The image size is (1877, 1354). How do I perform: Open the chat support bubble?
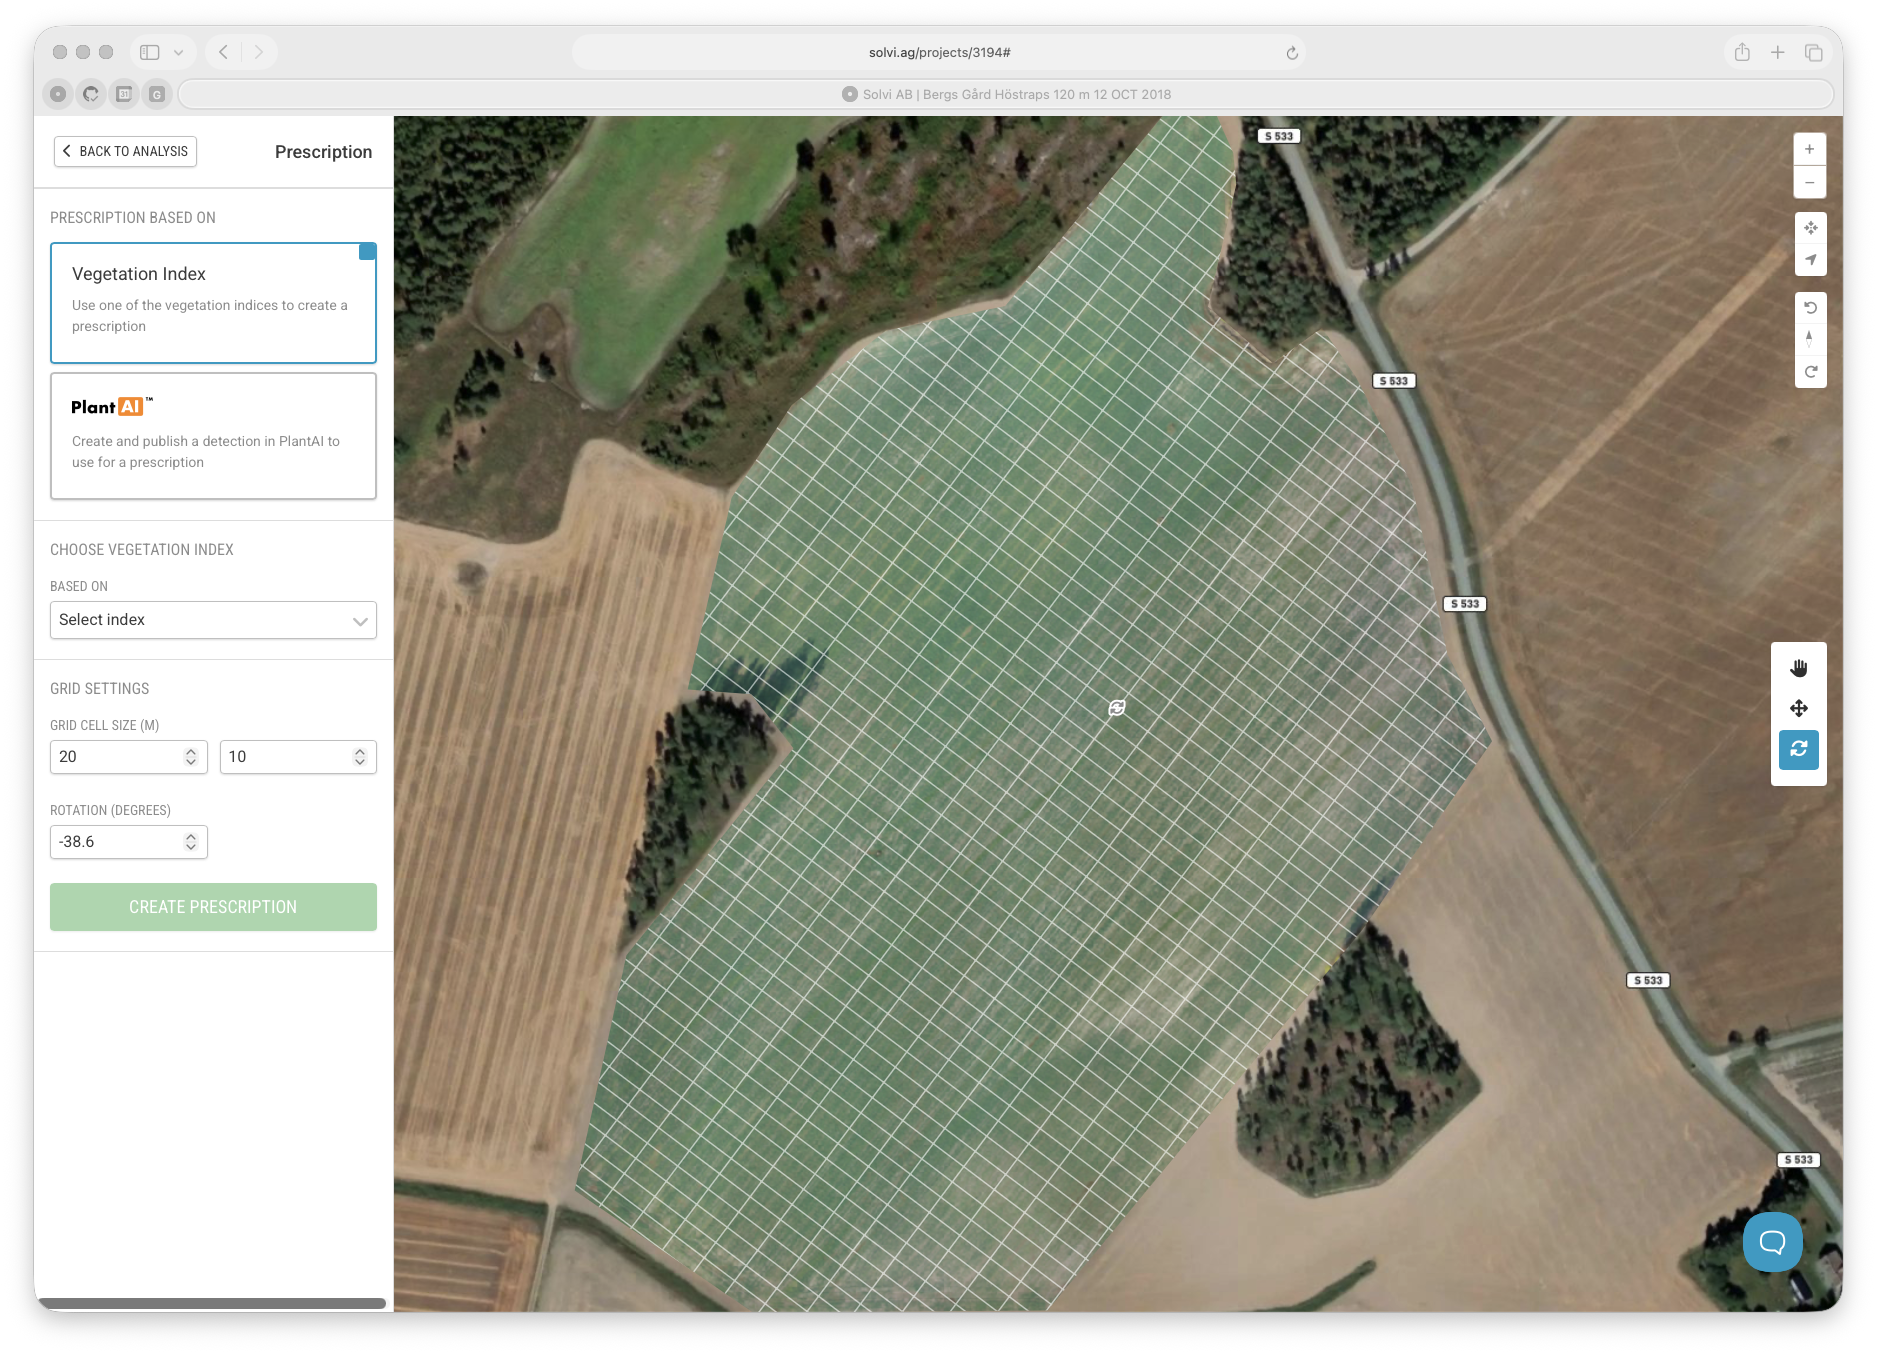(x=1772, y=1242)
